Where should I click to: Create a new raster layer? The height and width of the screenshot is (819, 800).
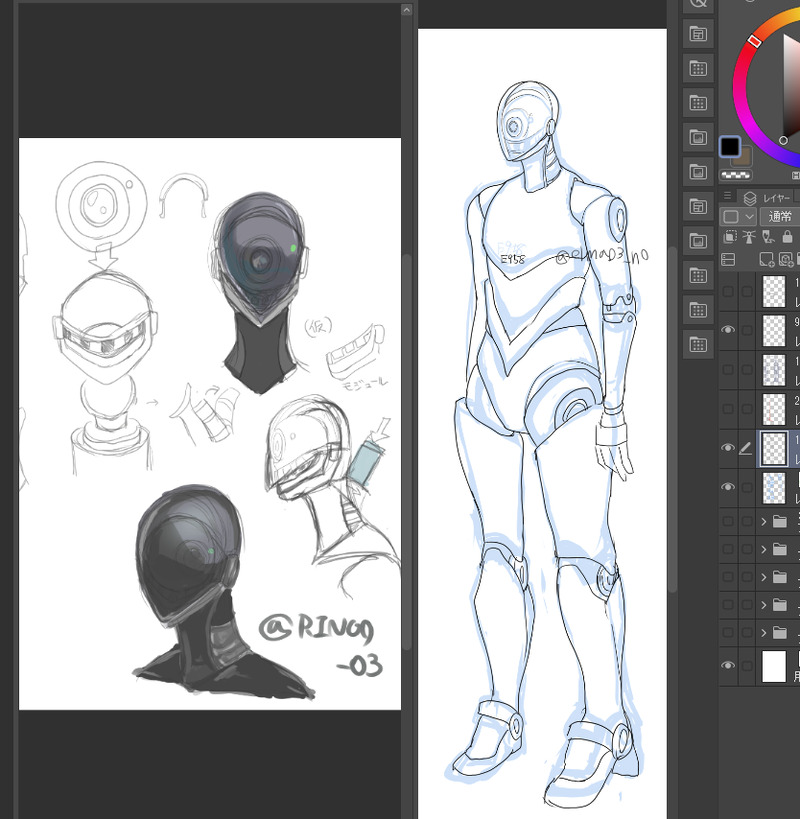pyautogui.click(x=767, y=259)
